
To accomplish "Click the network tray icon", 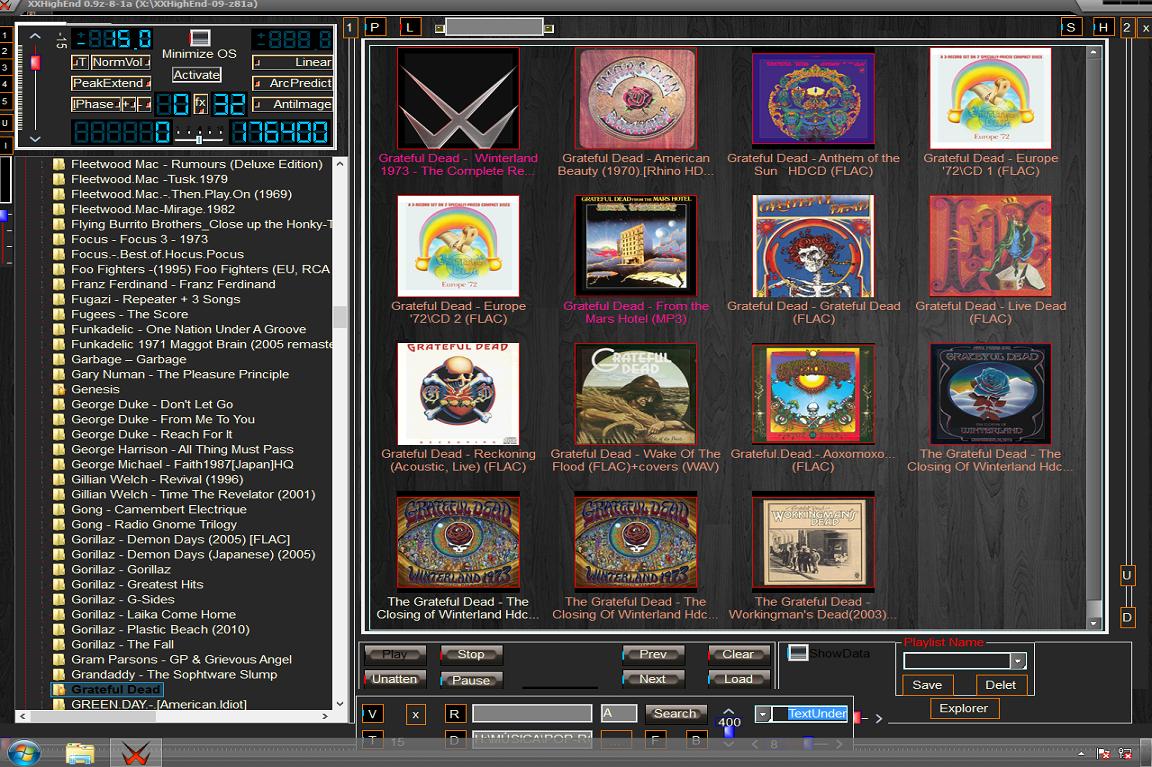I will 1125,754.
